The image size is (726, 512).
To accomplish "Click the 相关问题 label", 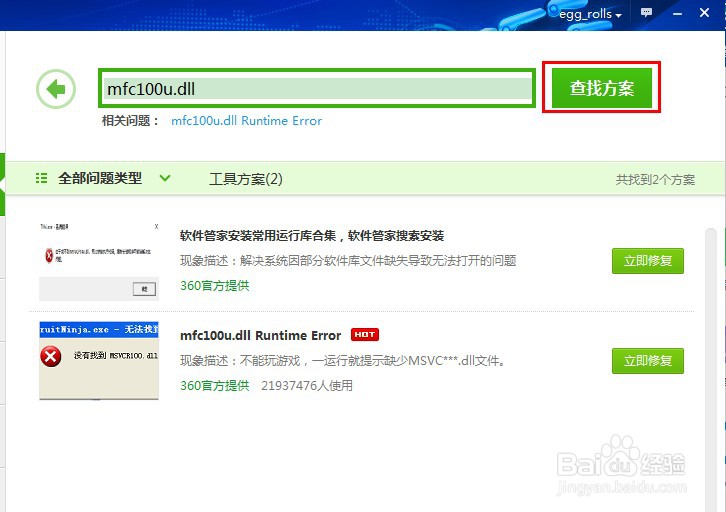I will coord(131,121).
